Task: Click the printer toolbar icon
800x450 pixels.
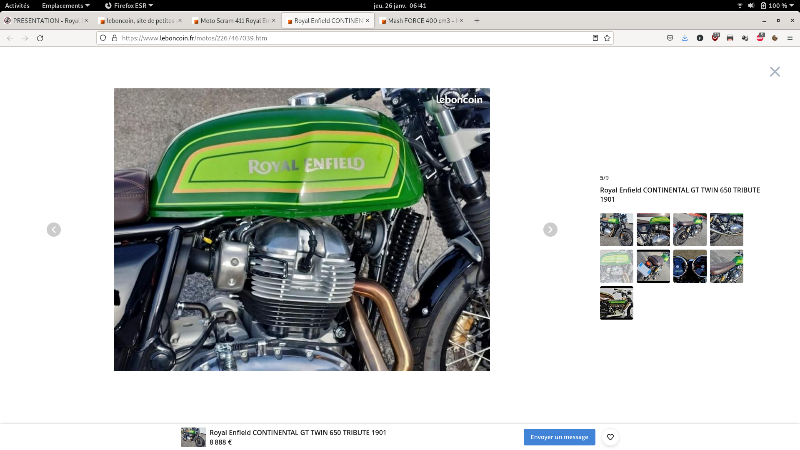Action: click(730, 38)
